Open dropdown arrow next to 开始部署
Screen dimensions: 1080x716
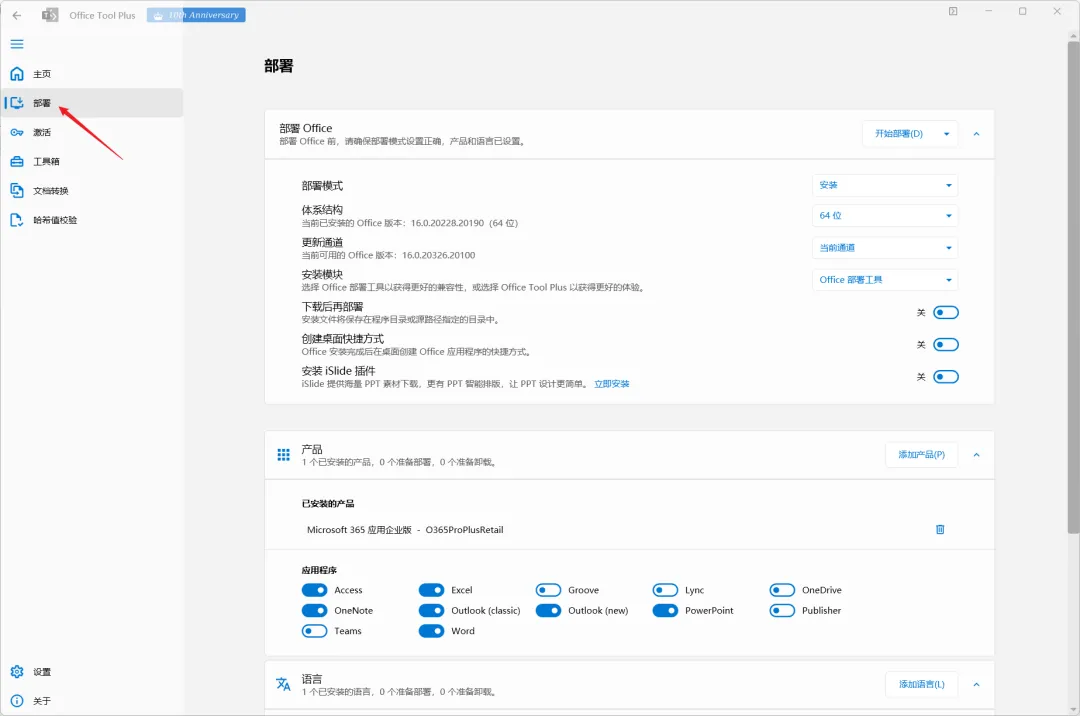point(946,134)
